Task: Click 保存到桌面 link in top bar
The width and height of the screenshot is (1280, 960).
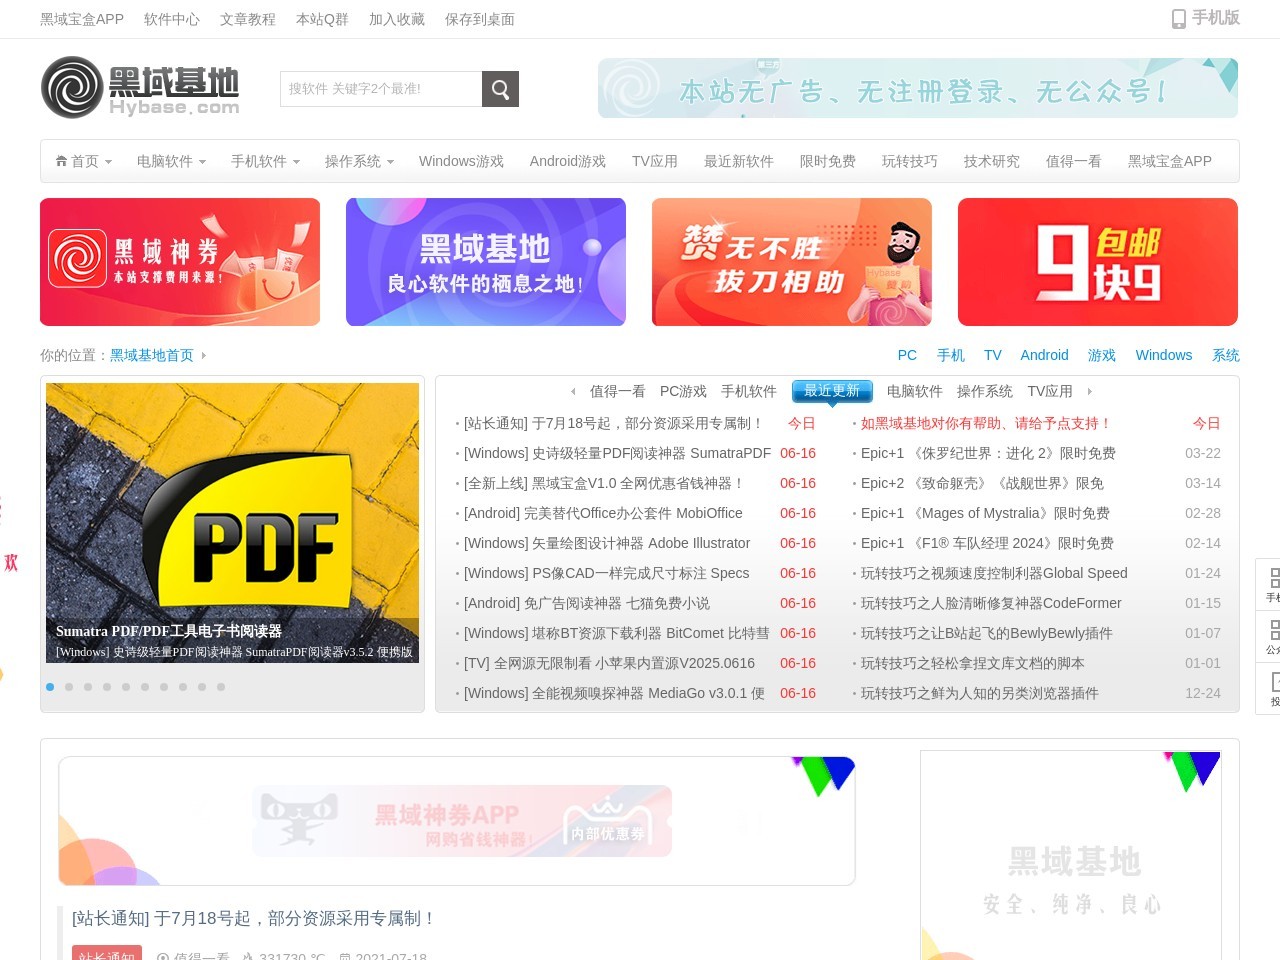Action: tap(480, 19)
